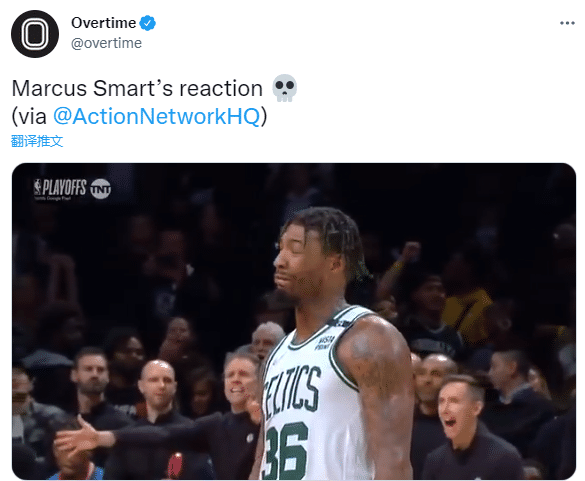This screenshot has height=481, width=585.
Task: Click the skull emoji in the tweet
Action: (284, 88)
